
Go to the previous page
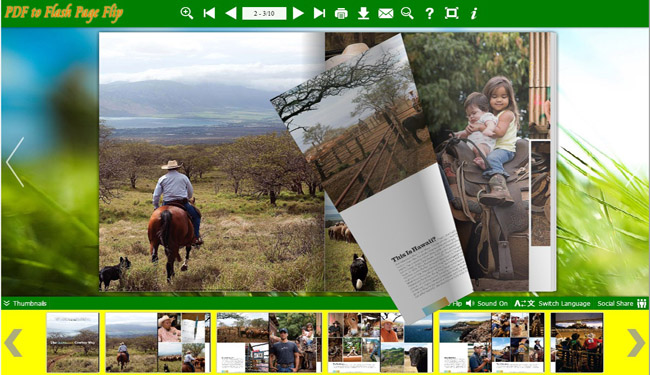tap(230, 13)
